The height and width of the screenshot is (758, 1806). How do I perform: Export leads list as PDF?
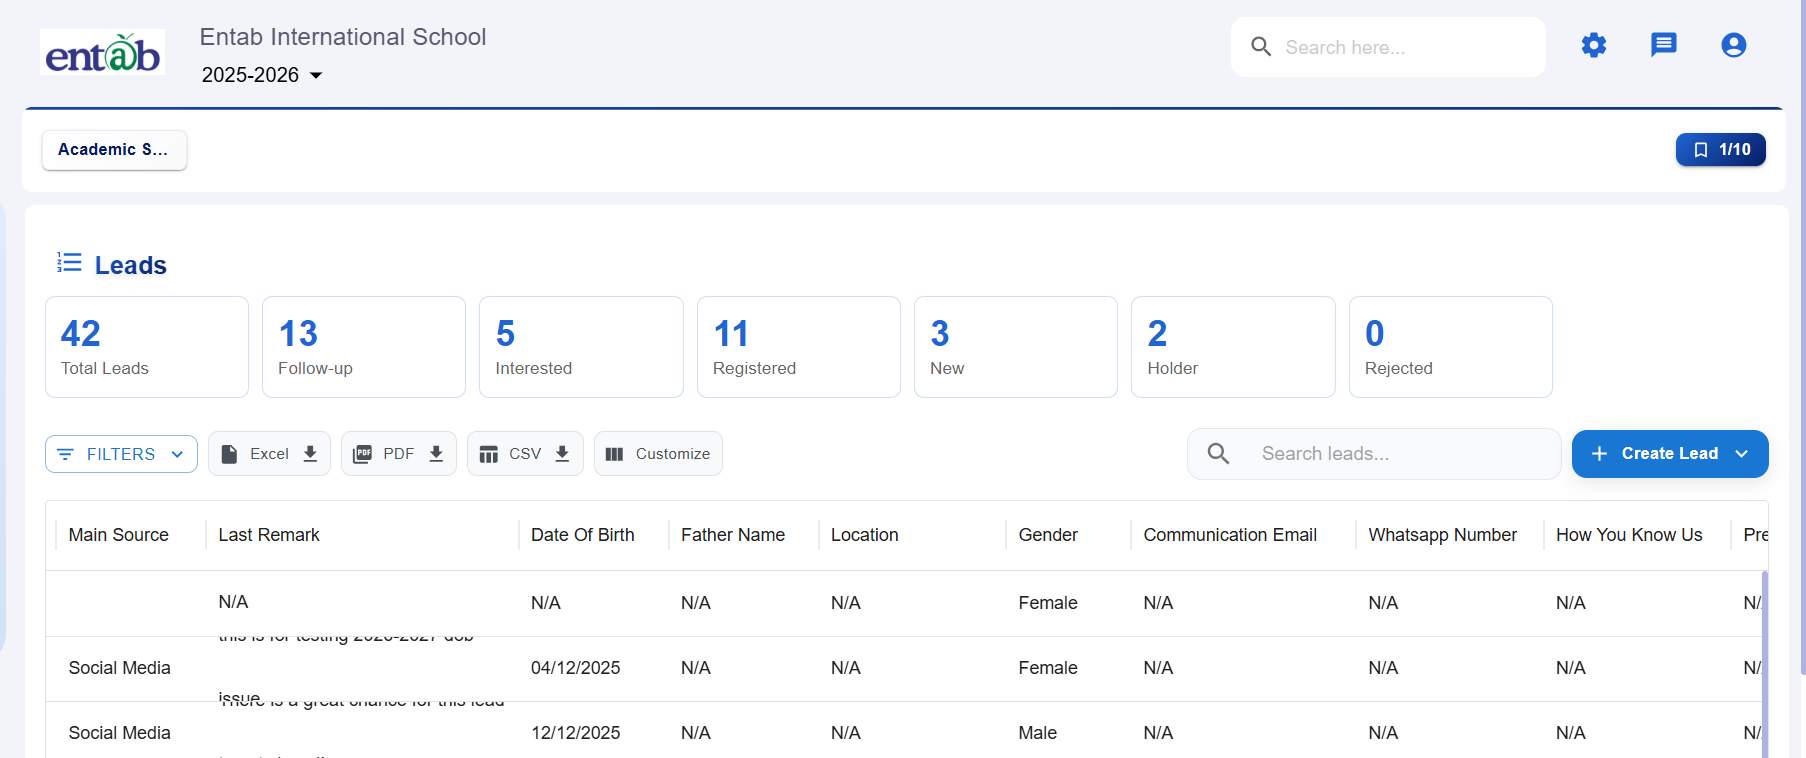[398, 454]
